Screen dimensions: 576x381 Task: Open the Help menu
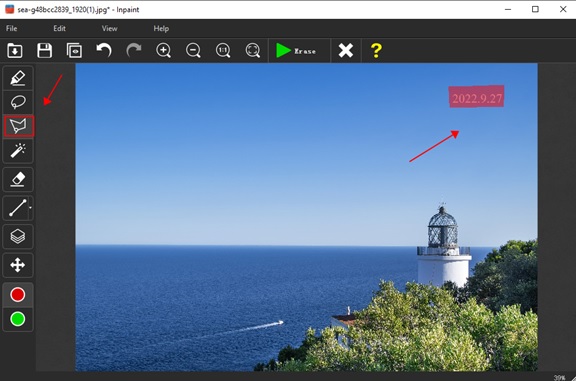coord(161,28)
